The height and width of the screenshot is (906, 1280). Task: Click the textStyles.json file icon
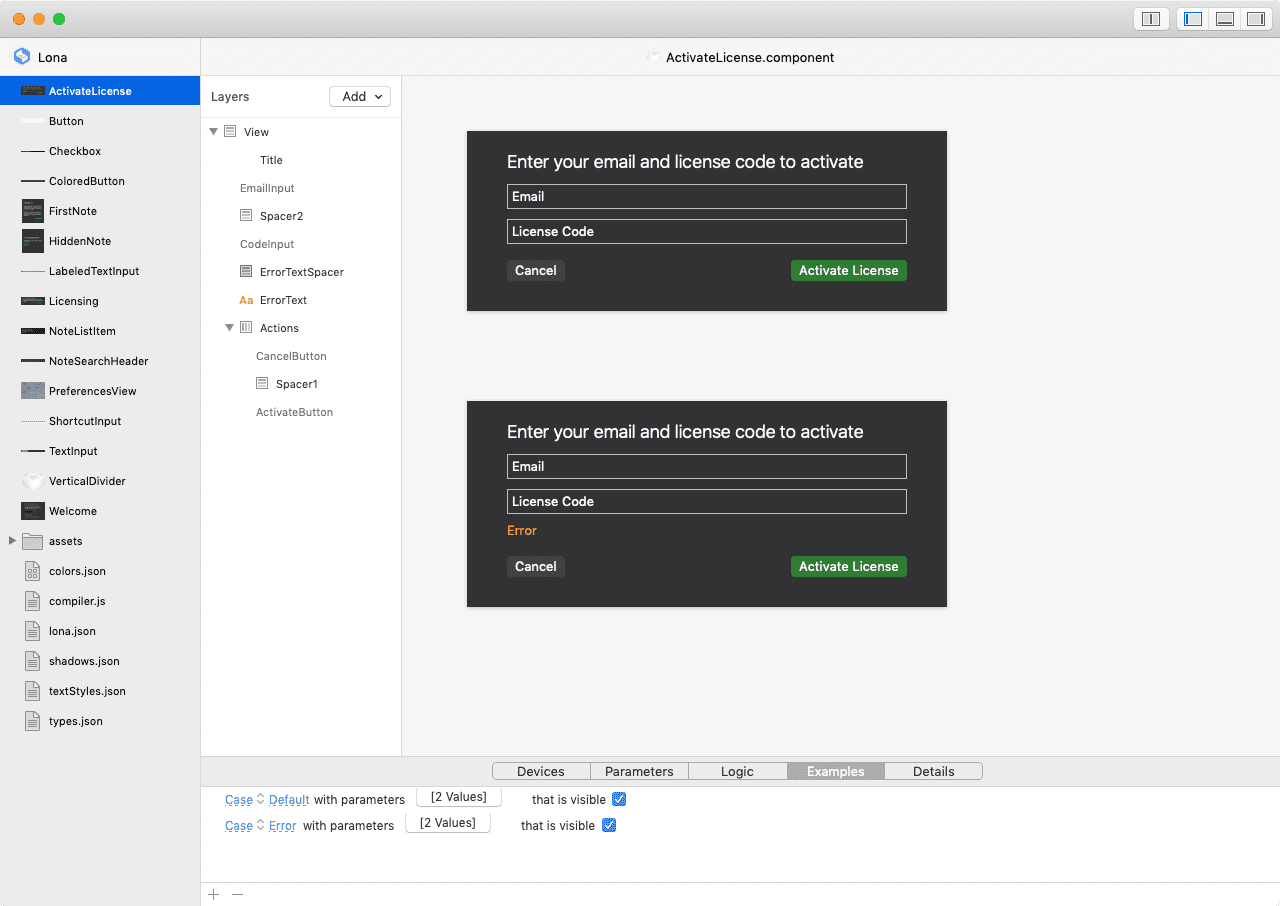tap(33, 691)
